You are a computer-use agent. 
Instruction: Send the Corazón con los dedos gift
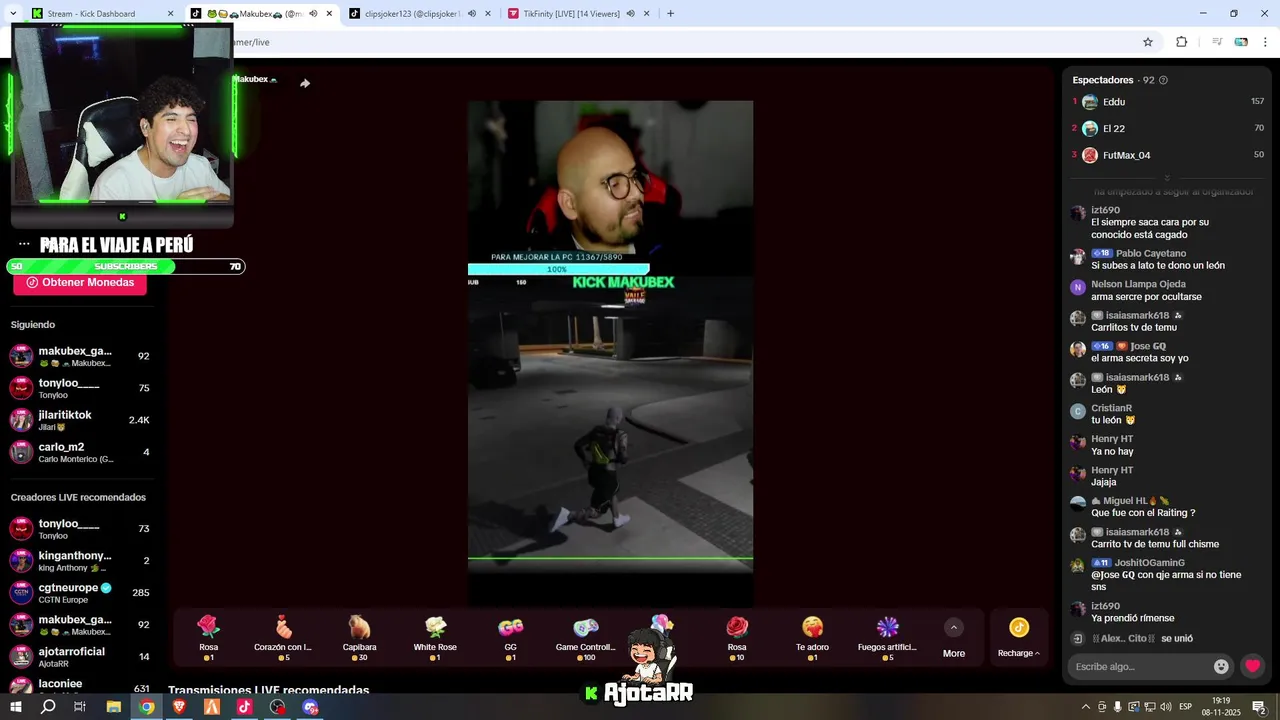click(283, 638)
